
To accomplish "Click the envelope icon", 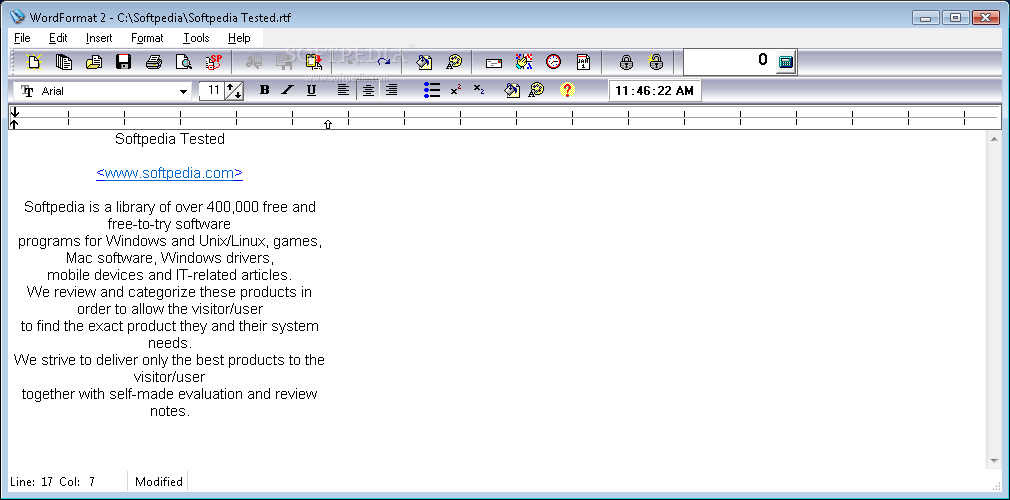I will 494,62.
